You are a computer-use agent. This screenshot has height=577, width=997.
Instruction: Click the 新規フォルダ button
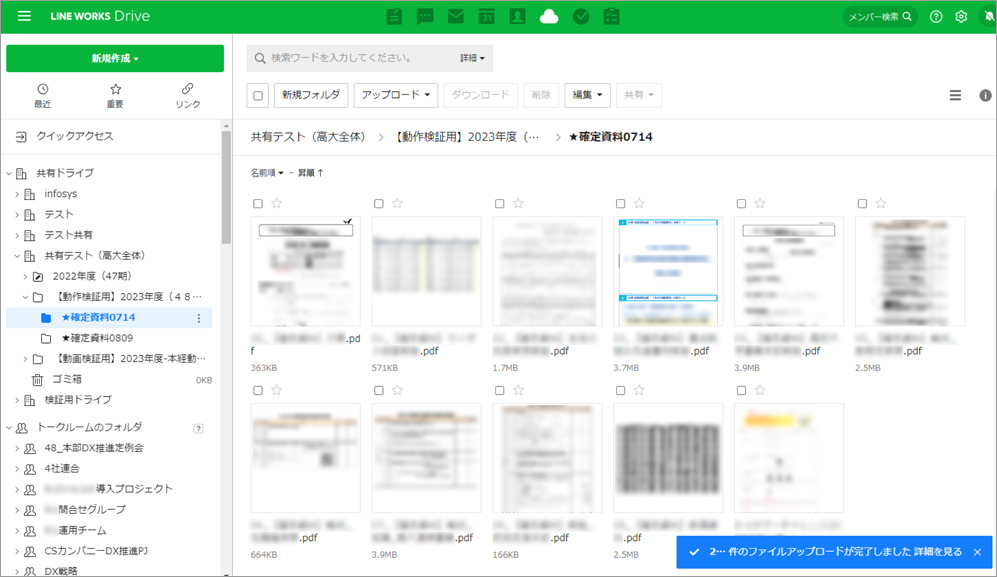click(310, 95)
